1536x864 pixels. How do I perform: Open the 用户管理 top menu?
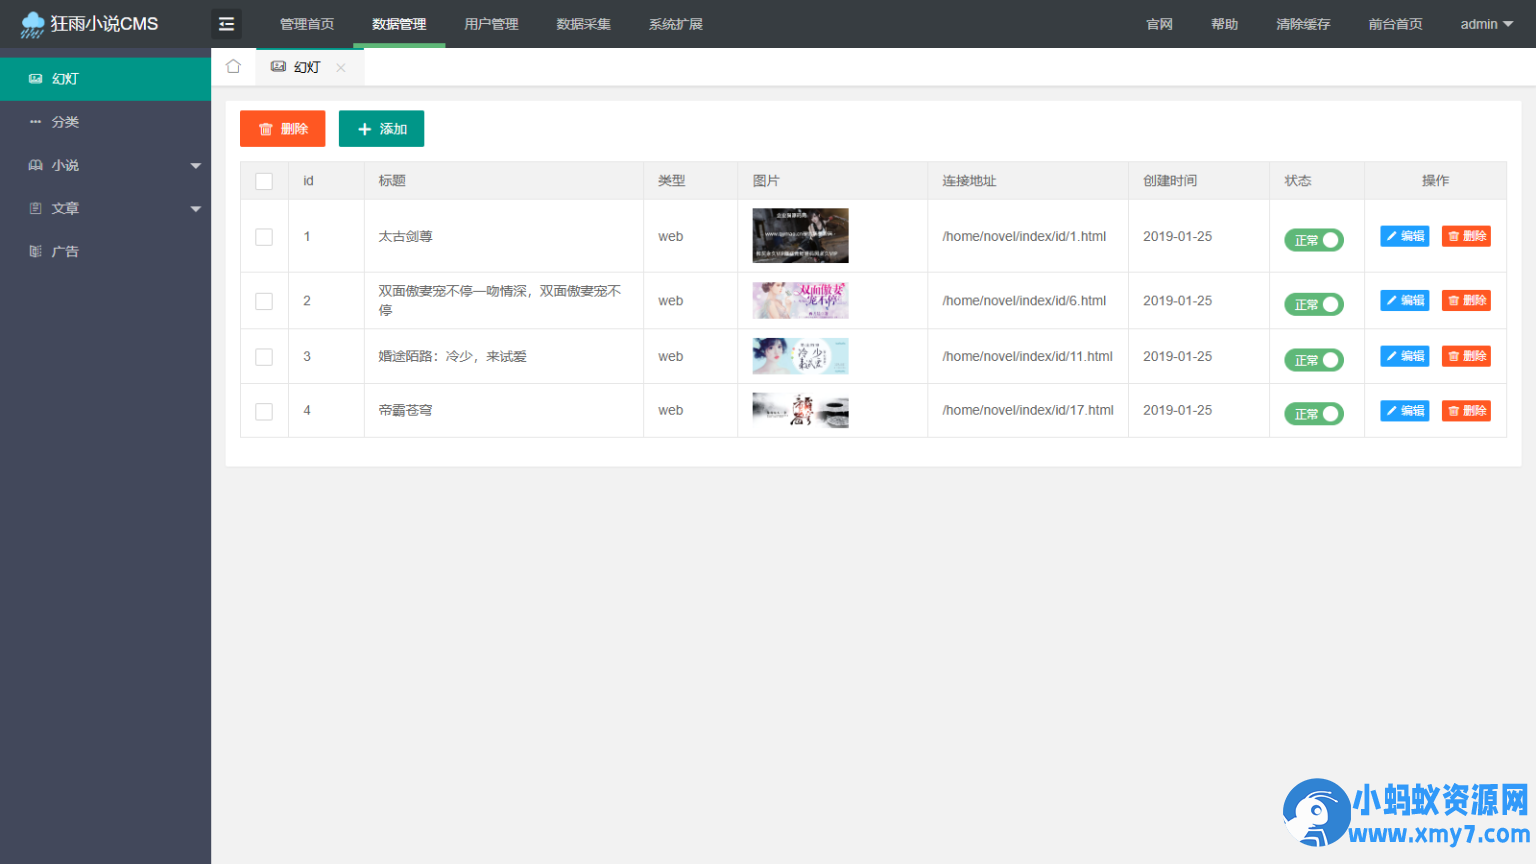[491, 24]
